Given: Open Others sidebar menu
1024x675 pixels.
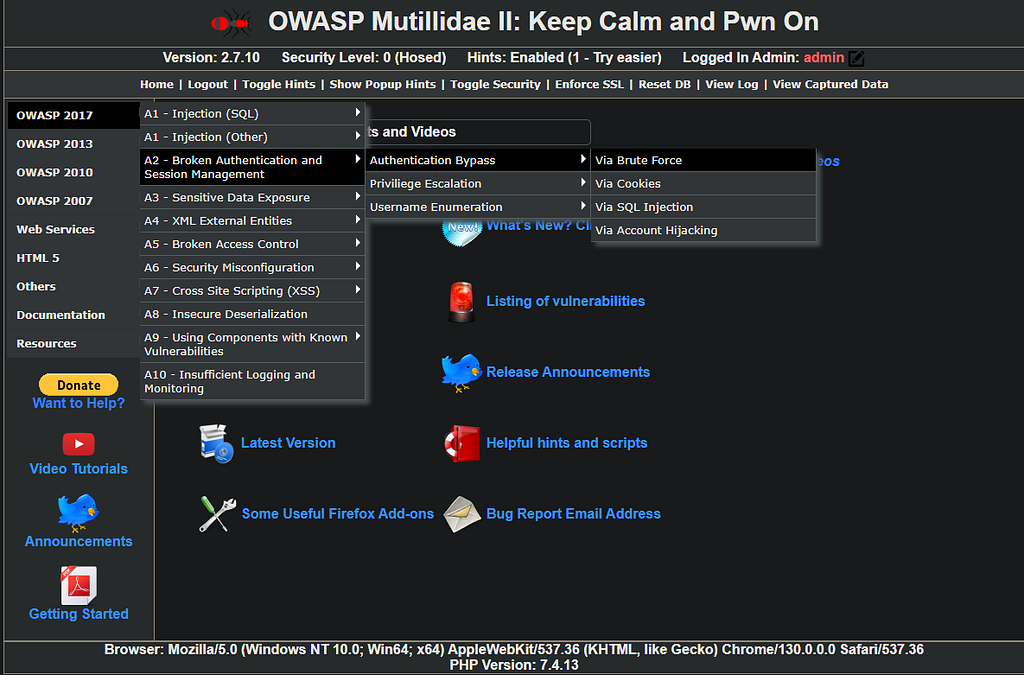Looking at the screenshot, I should coord(73,287).
